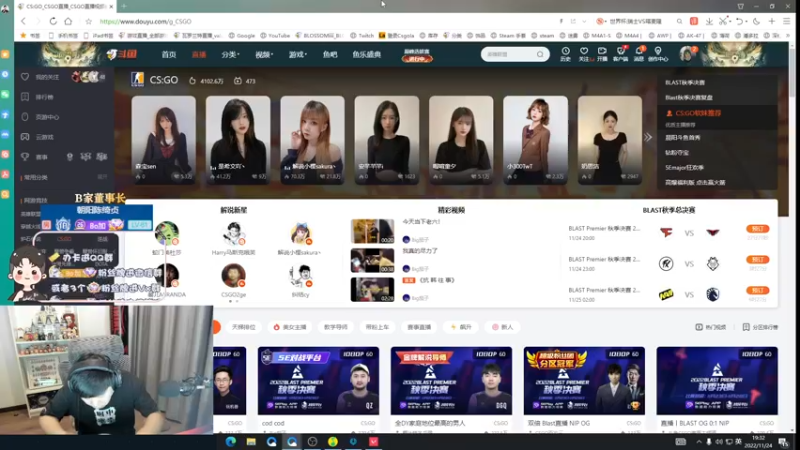This screenshot has width=800, height=450.
Task: Open SEmajor狂欢季 entry
Action: tap(684, 167)
